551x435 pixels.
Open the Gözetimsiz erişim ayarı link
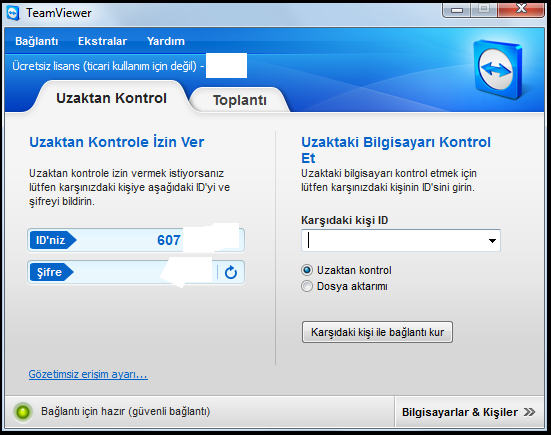point(88,374)
